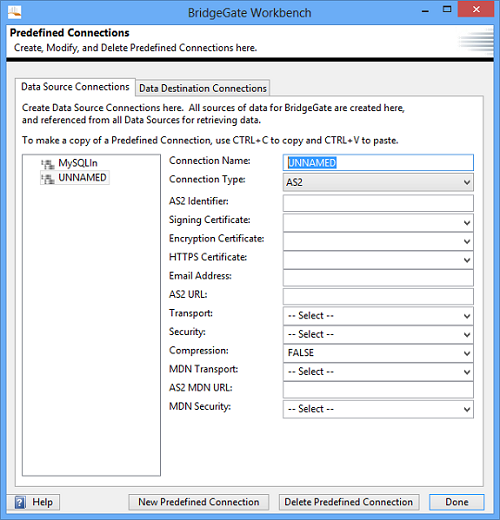Screen dimensions: 500x520
Task: Open the Transport selection dropdown
Action: (x=378, y=316)
